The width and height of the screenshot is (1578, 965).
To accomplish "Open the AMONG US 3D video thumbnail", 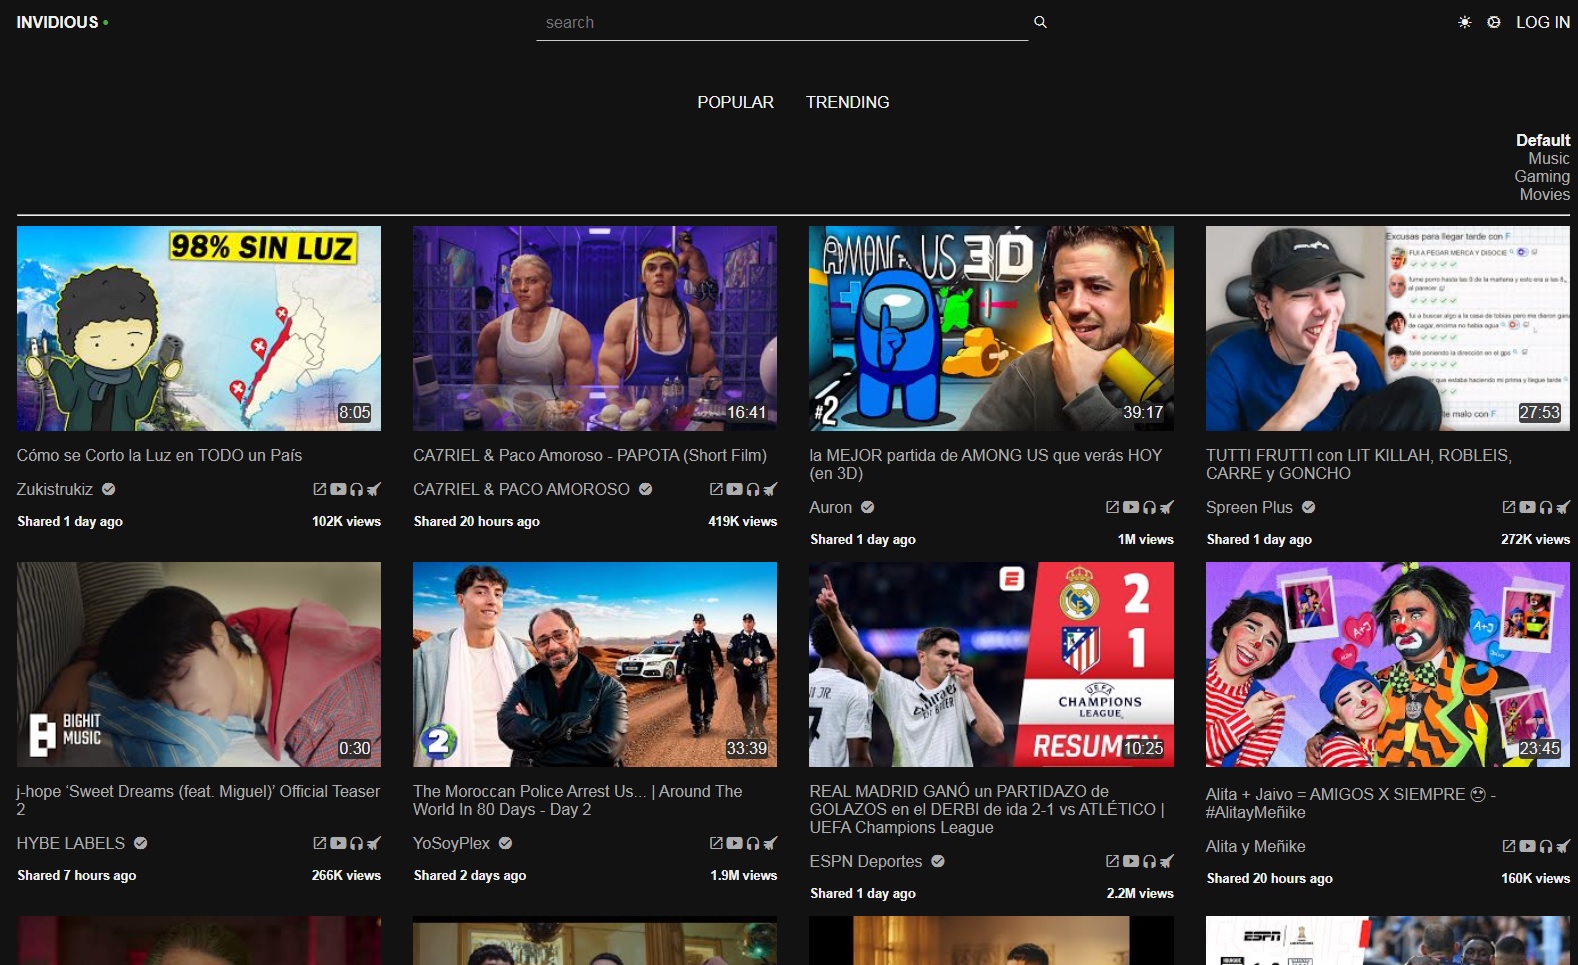I will [x=991, y=328].
